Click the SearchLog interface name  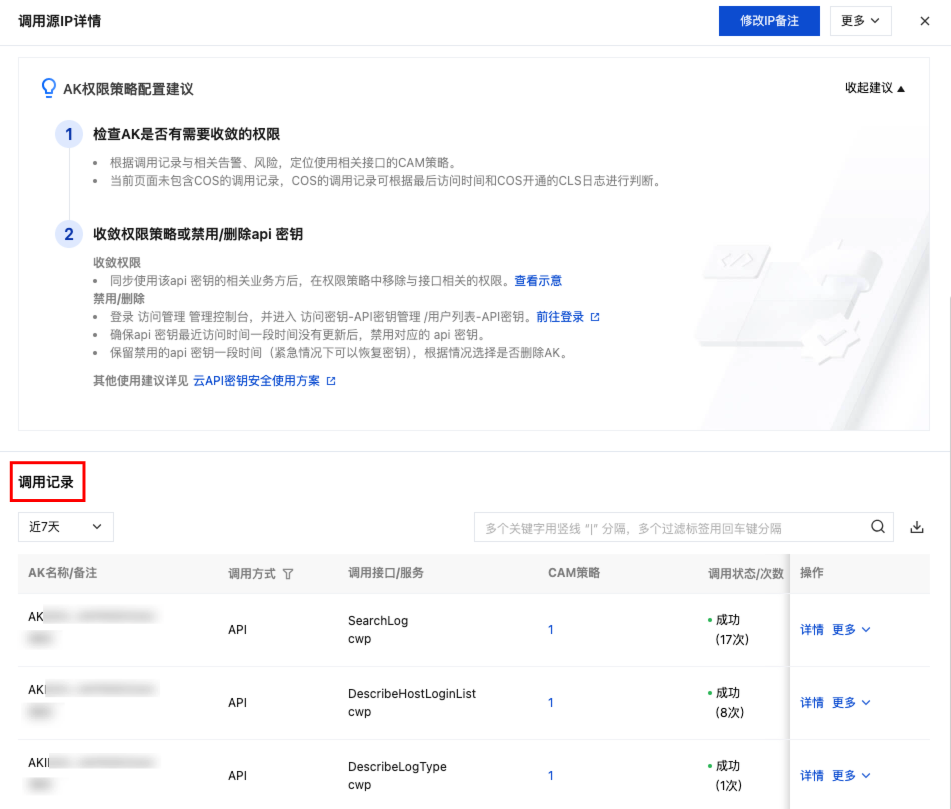click(378, 620)
